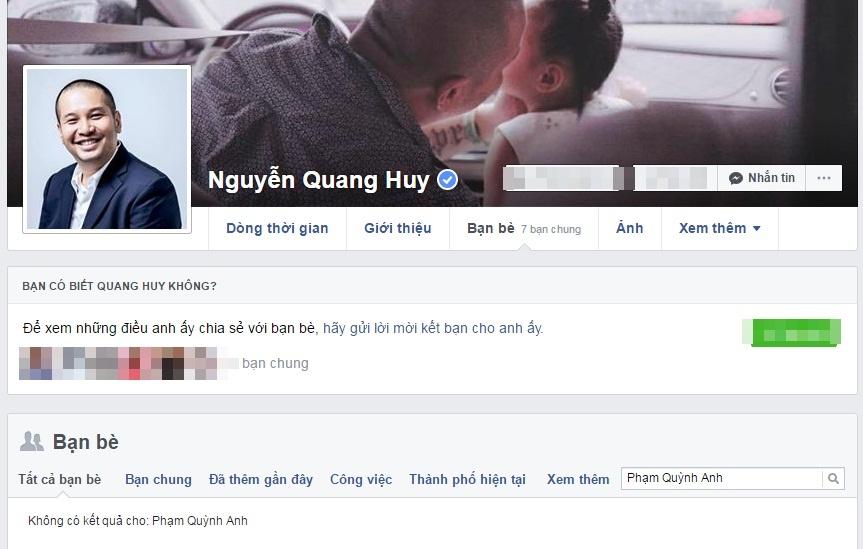Click the Xem thêm dropdown arrow
863x549 pixels.
[x=756, y=229]
